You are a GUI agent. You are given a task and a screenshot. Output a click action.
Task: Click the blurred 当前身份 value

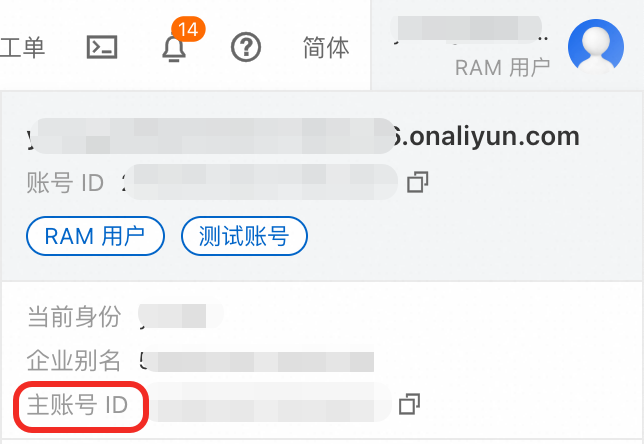pos(181,316)
